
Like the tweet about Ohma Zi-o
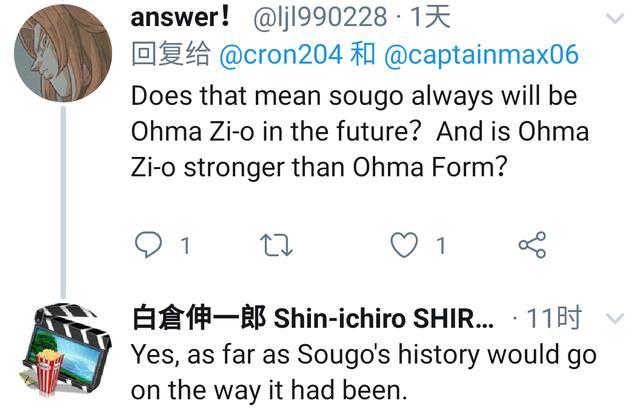point(403,244)
